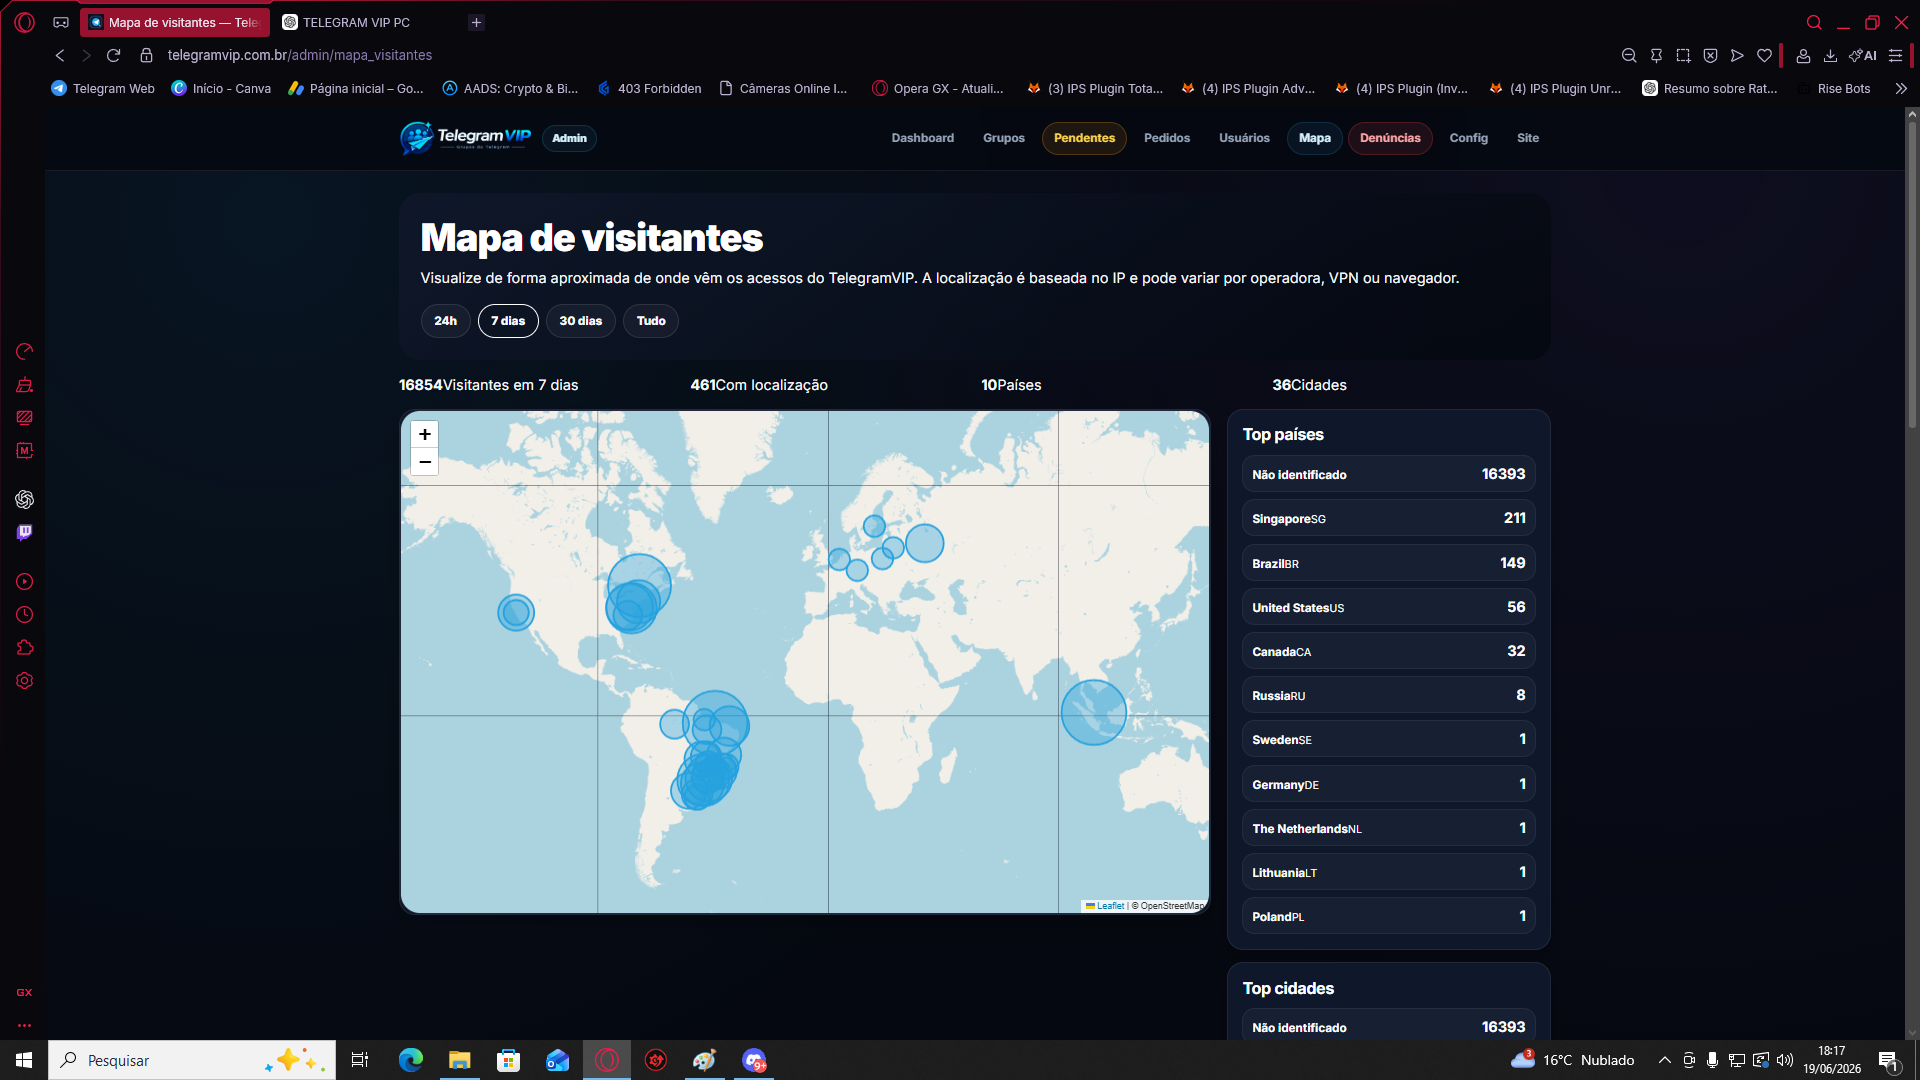The image size is (1920, 1080).
Task: Go back with the browser back arrow
Action: (60, 55)
